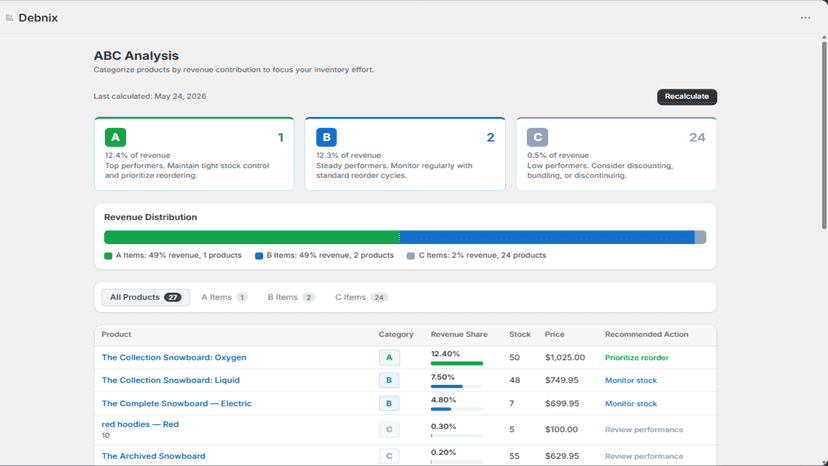The width and height of the screenshot is (828, 466).
Task: Click blue B Items legend square
Action: click(259, 256)
